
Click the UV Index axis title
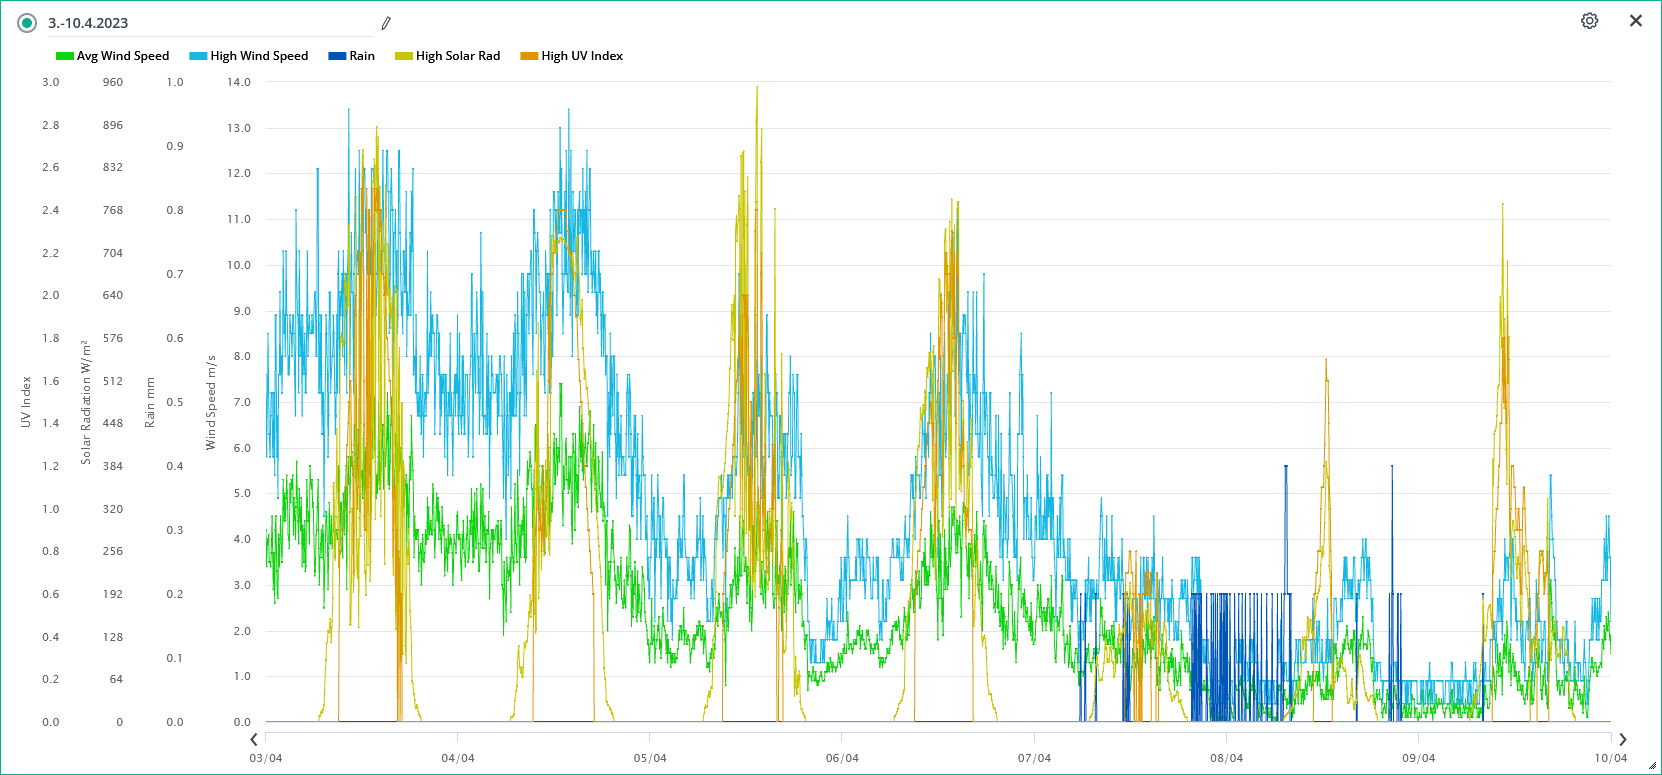pos(26,402)
